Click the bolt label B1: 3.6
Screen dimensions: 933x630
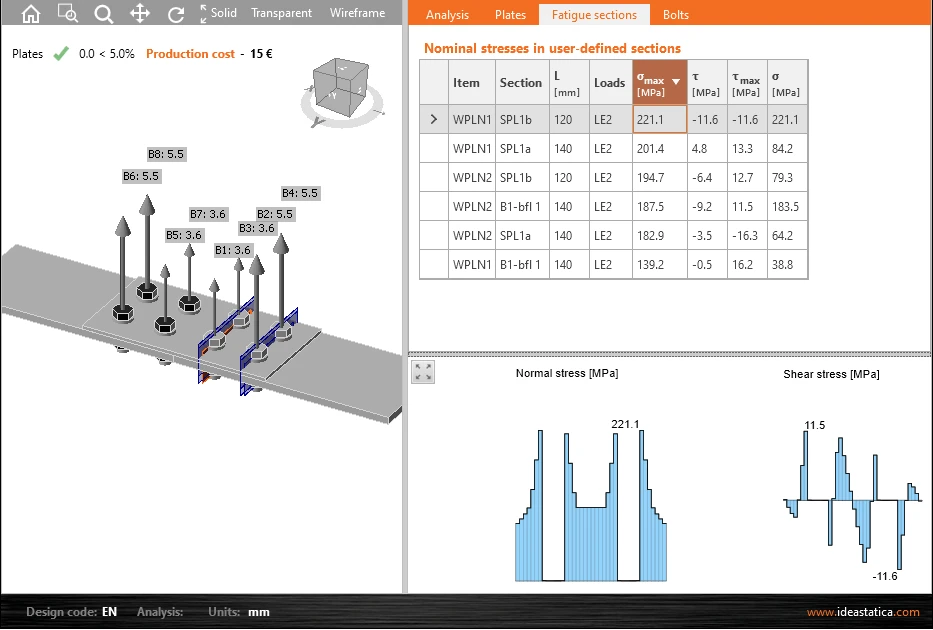coord(233,250)
